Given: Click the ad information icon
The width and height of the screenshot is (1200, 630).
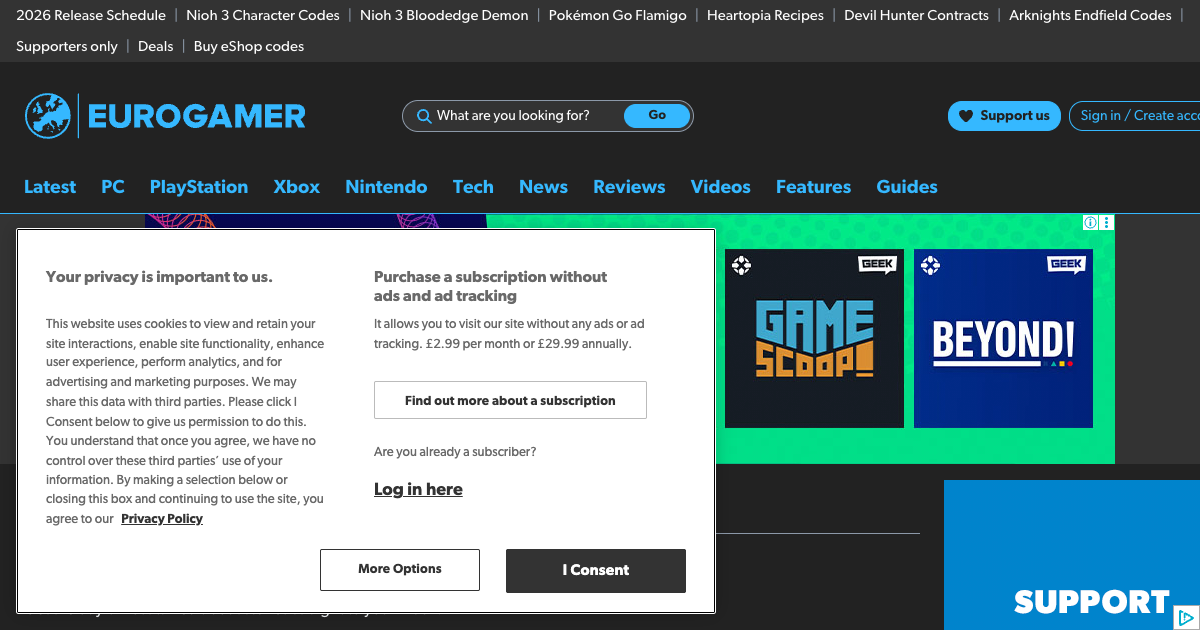Looking at the screenshot, I should (1090, 222).
